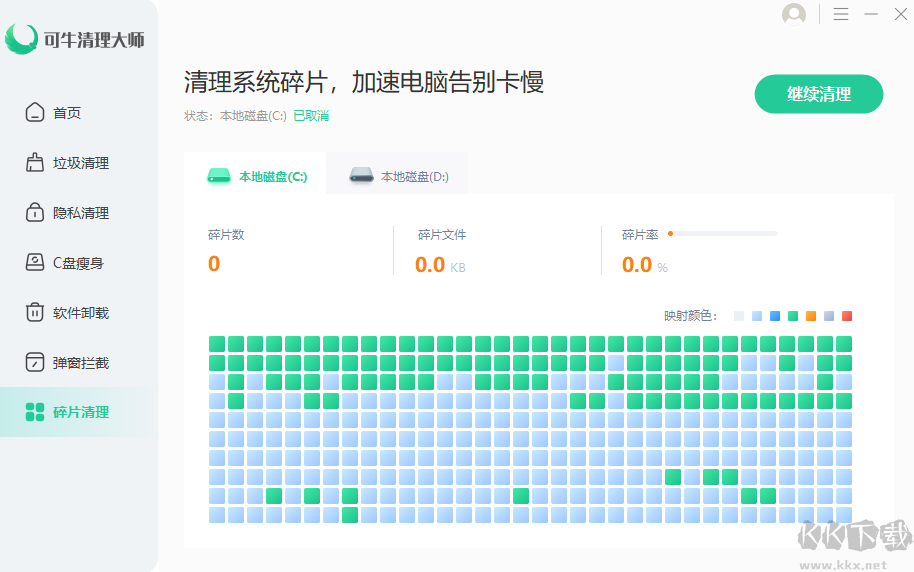Click the 碎片文件 value 0.0 KB
The image size is (914, 572).
[x=440, y=265]
